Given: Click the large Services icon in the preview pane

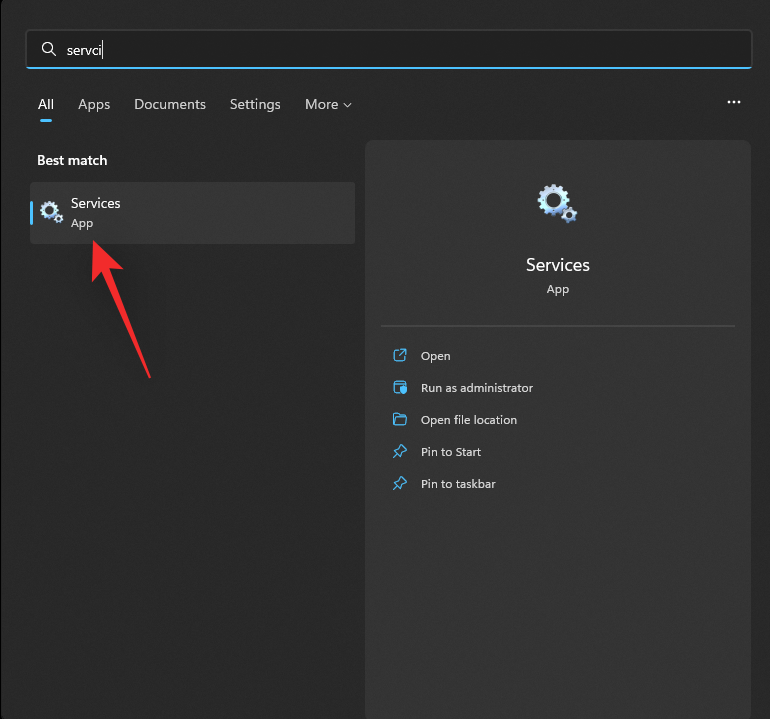Looking at the screenshot, I should pyautogui.click(x=557, y=203).
